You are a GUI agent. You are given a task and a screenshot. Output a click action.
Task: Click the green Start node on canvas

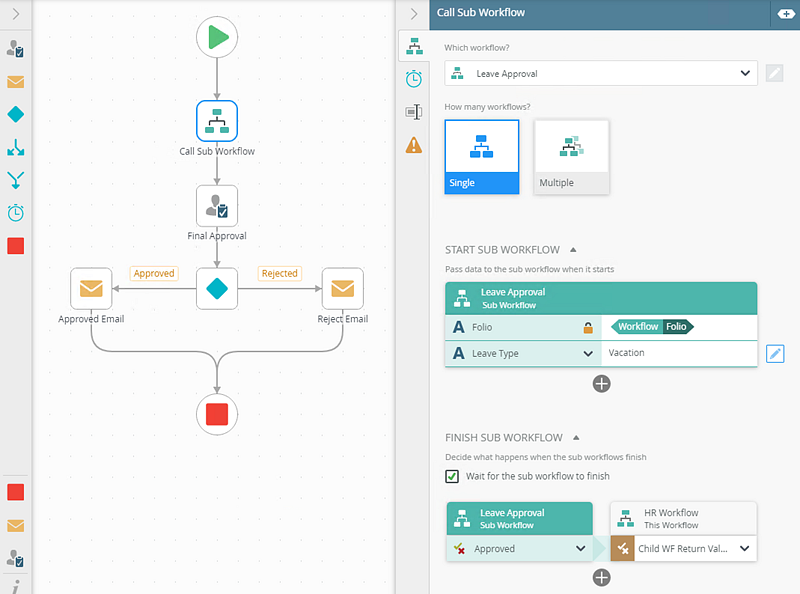click(217, 38)
